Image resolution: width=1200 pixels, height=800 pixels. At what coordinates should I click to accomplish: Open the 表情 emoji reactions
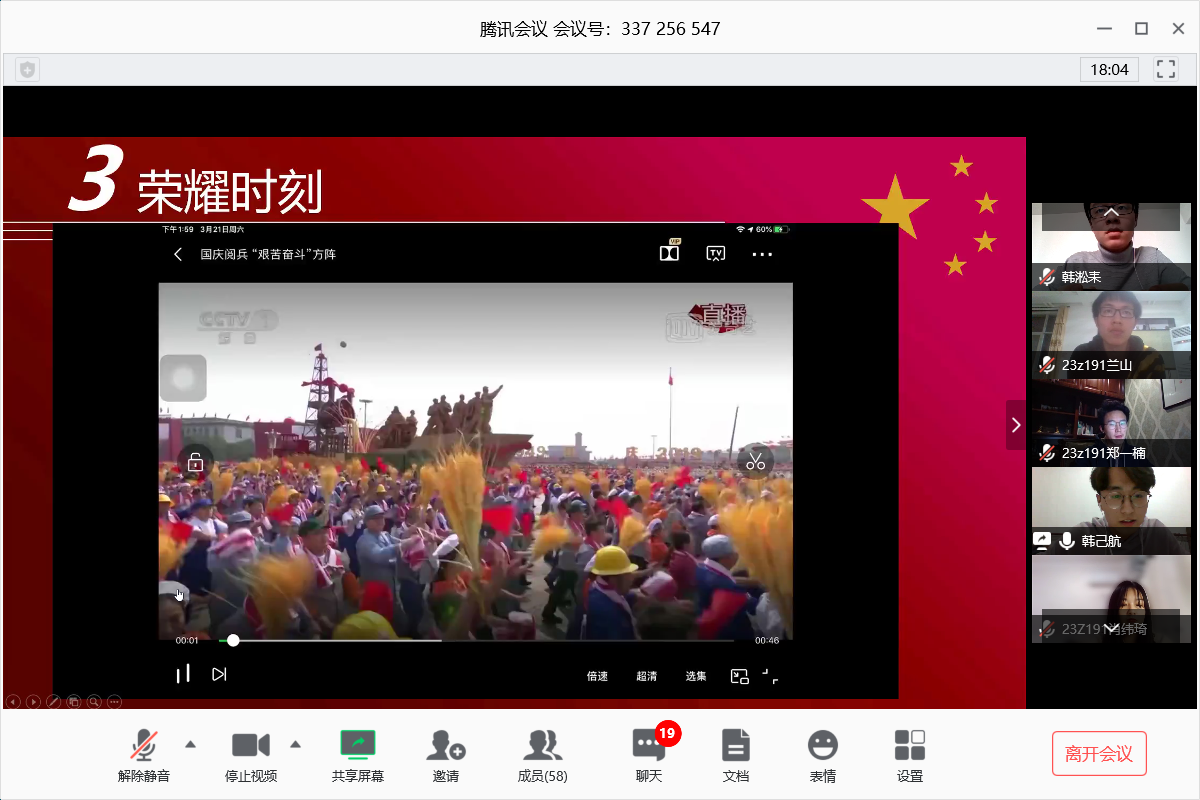pos(823,746)
